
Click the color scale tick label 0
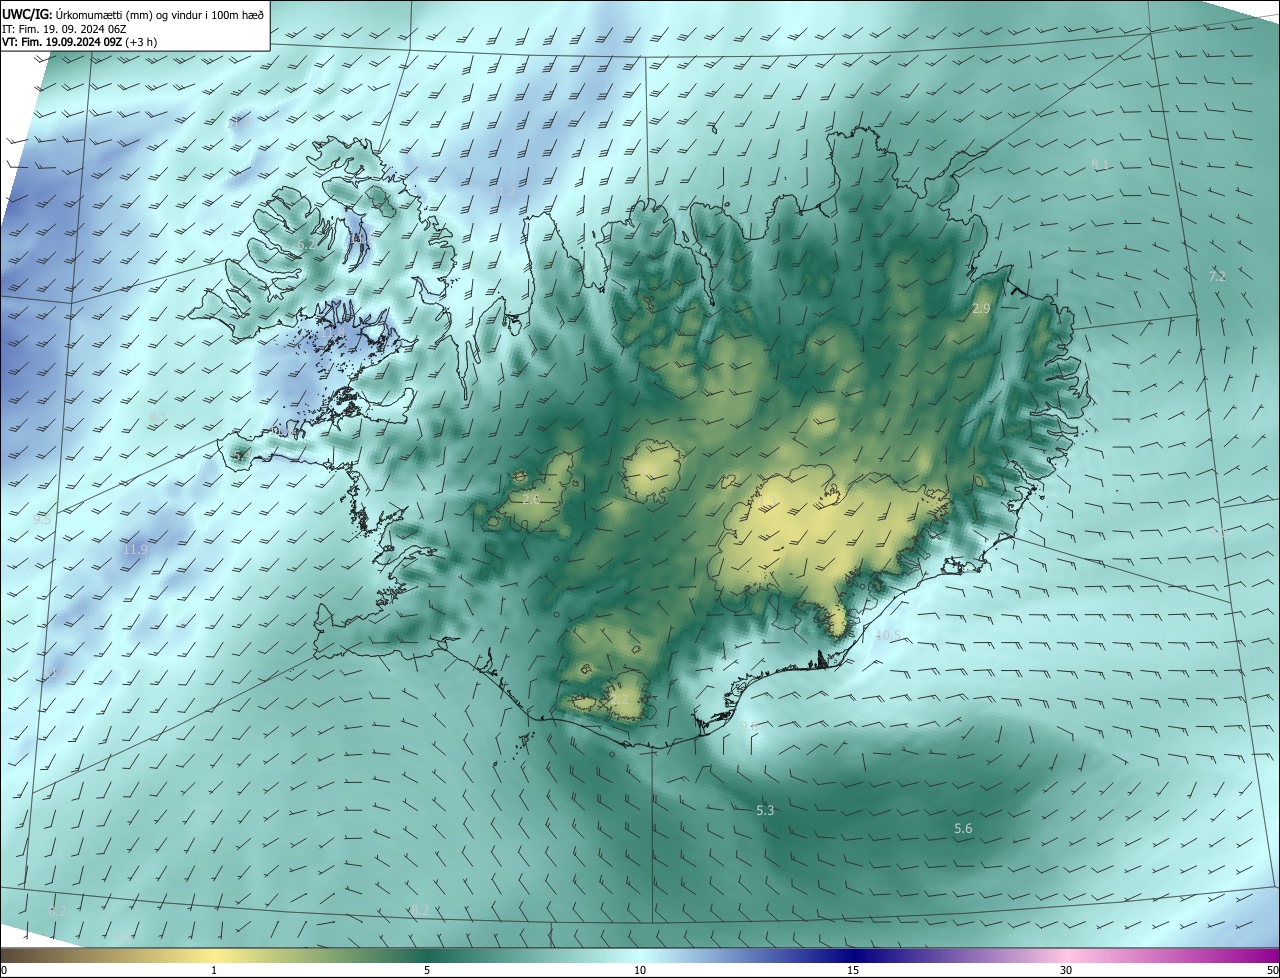click(3, 971)
